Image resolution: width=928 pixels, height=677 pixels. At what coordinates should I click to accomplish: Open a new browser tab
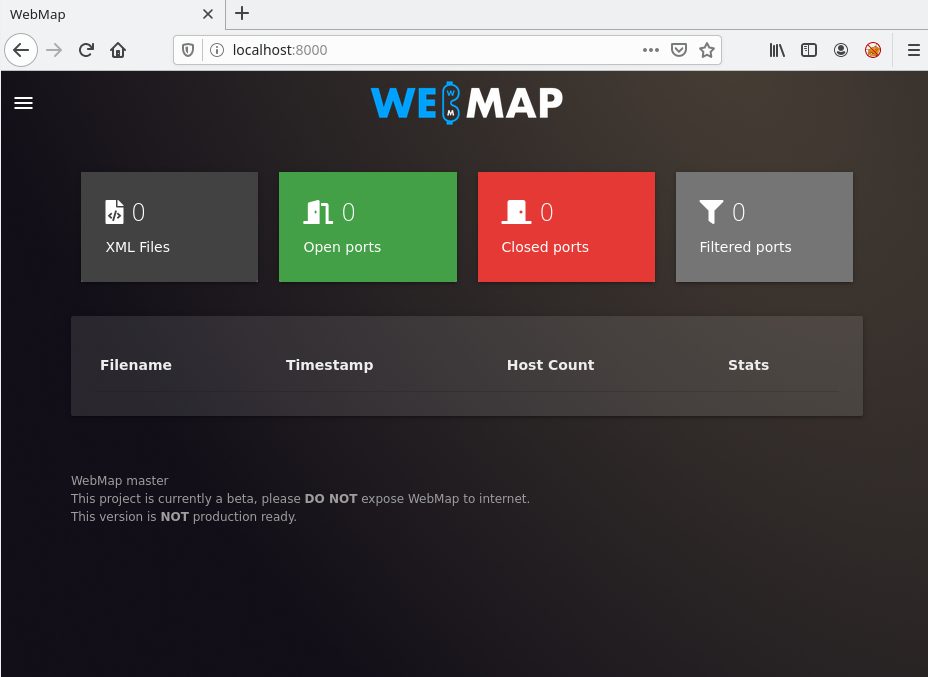coord(242,14)
